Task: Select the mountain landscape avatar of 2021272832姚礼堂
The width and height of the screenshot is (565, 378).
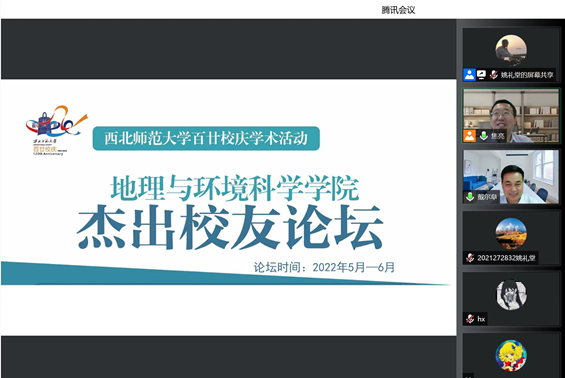Action: click(511, 234)
